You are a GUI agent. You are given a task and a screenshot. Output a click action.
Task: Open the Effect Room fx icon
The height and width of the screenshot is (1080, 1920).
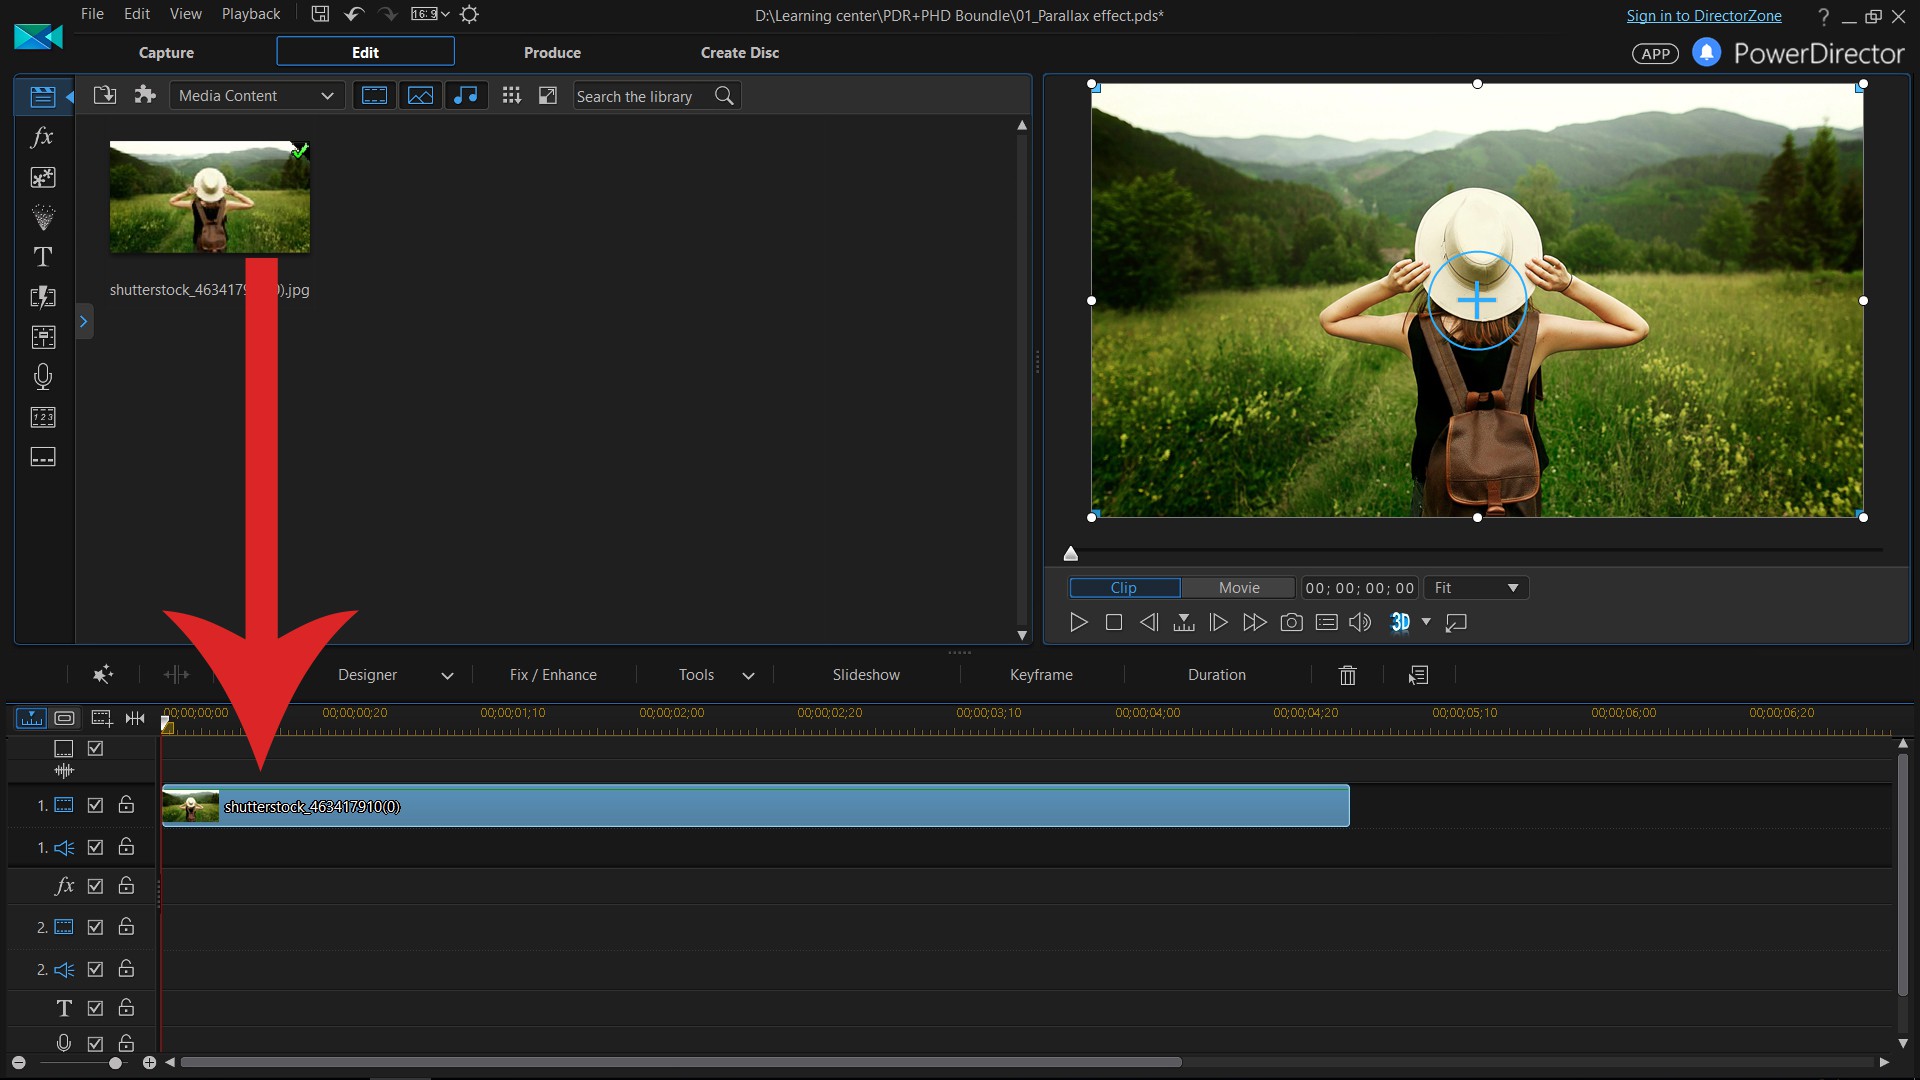tap(42, 137)
